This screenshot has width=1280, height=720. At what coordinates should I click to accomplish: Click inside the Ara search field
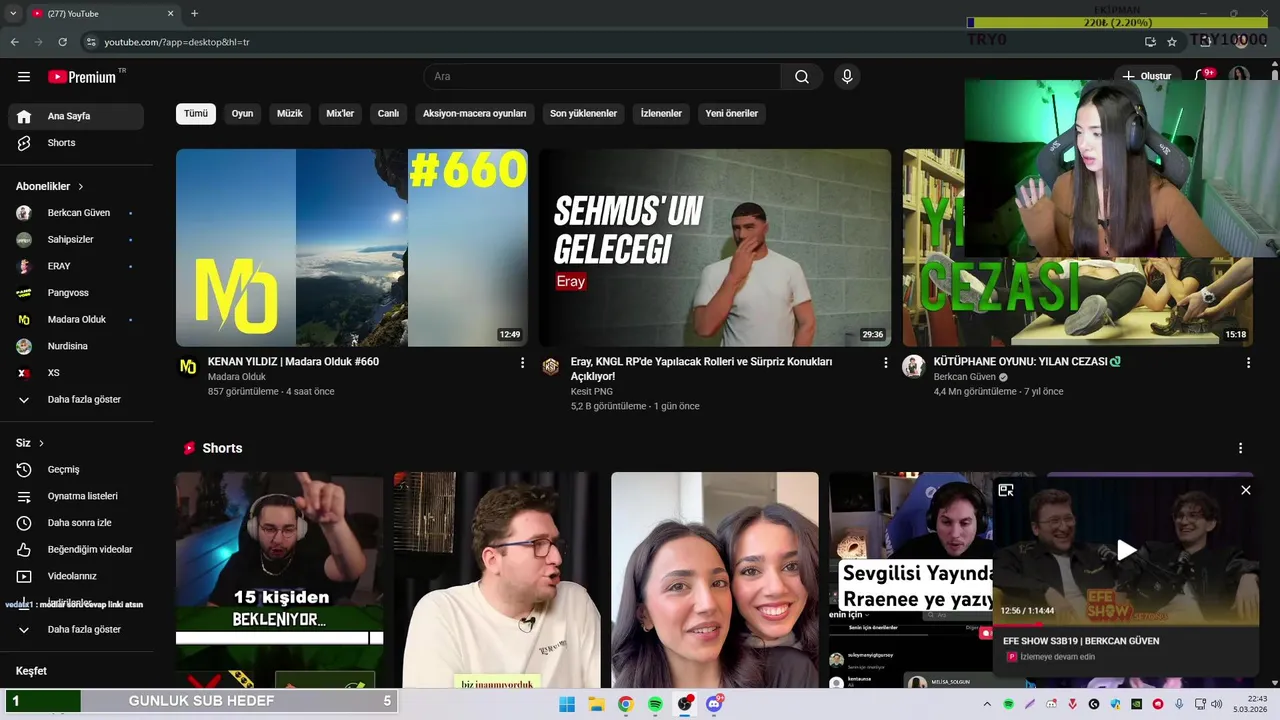602,77
